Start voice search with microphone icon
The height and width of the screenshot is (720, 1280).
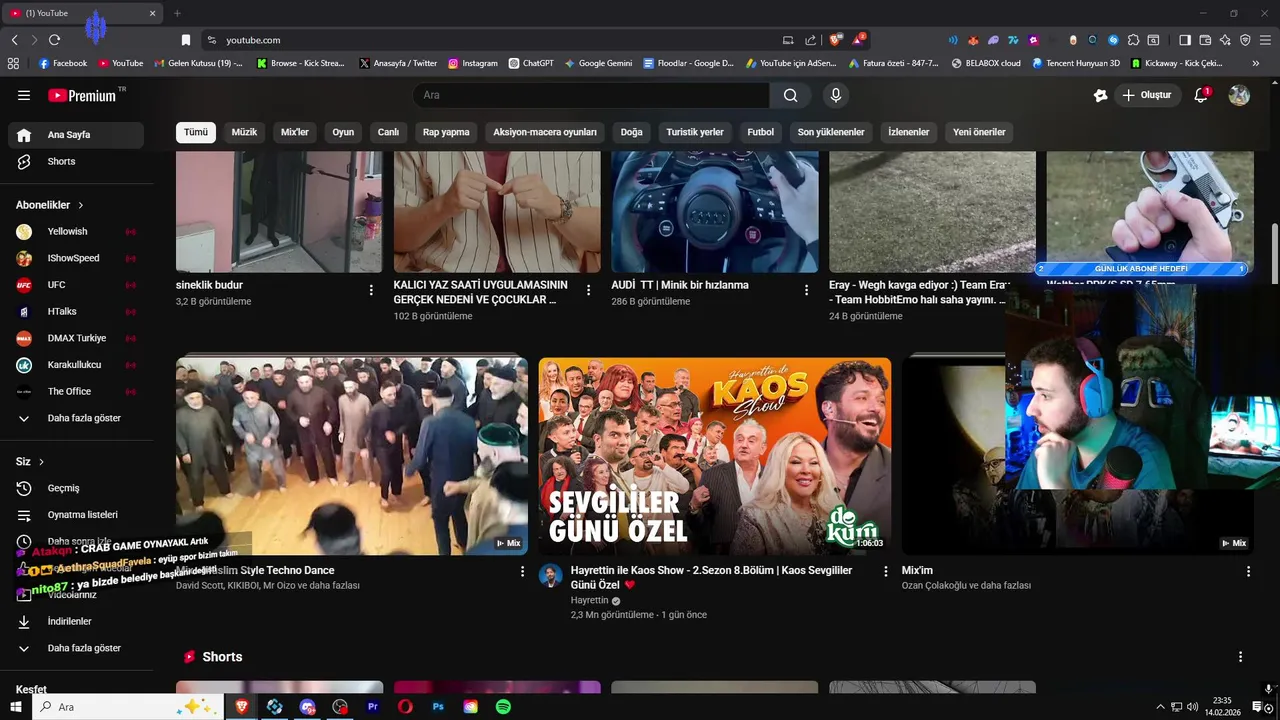tap(836, 95)
